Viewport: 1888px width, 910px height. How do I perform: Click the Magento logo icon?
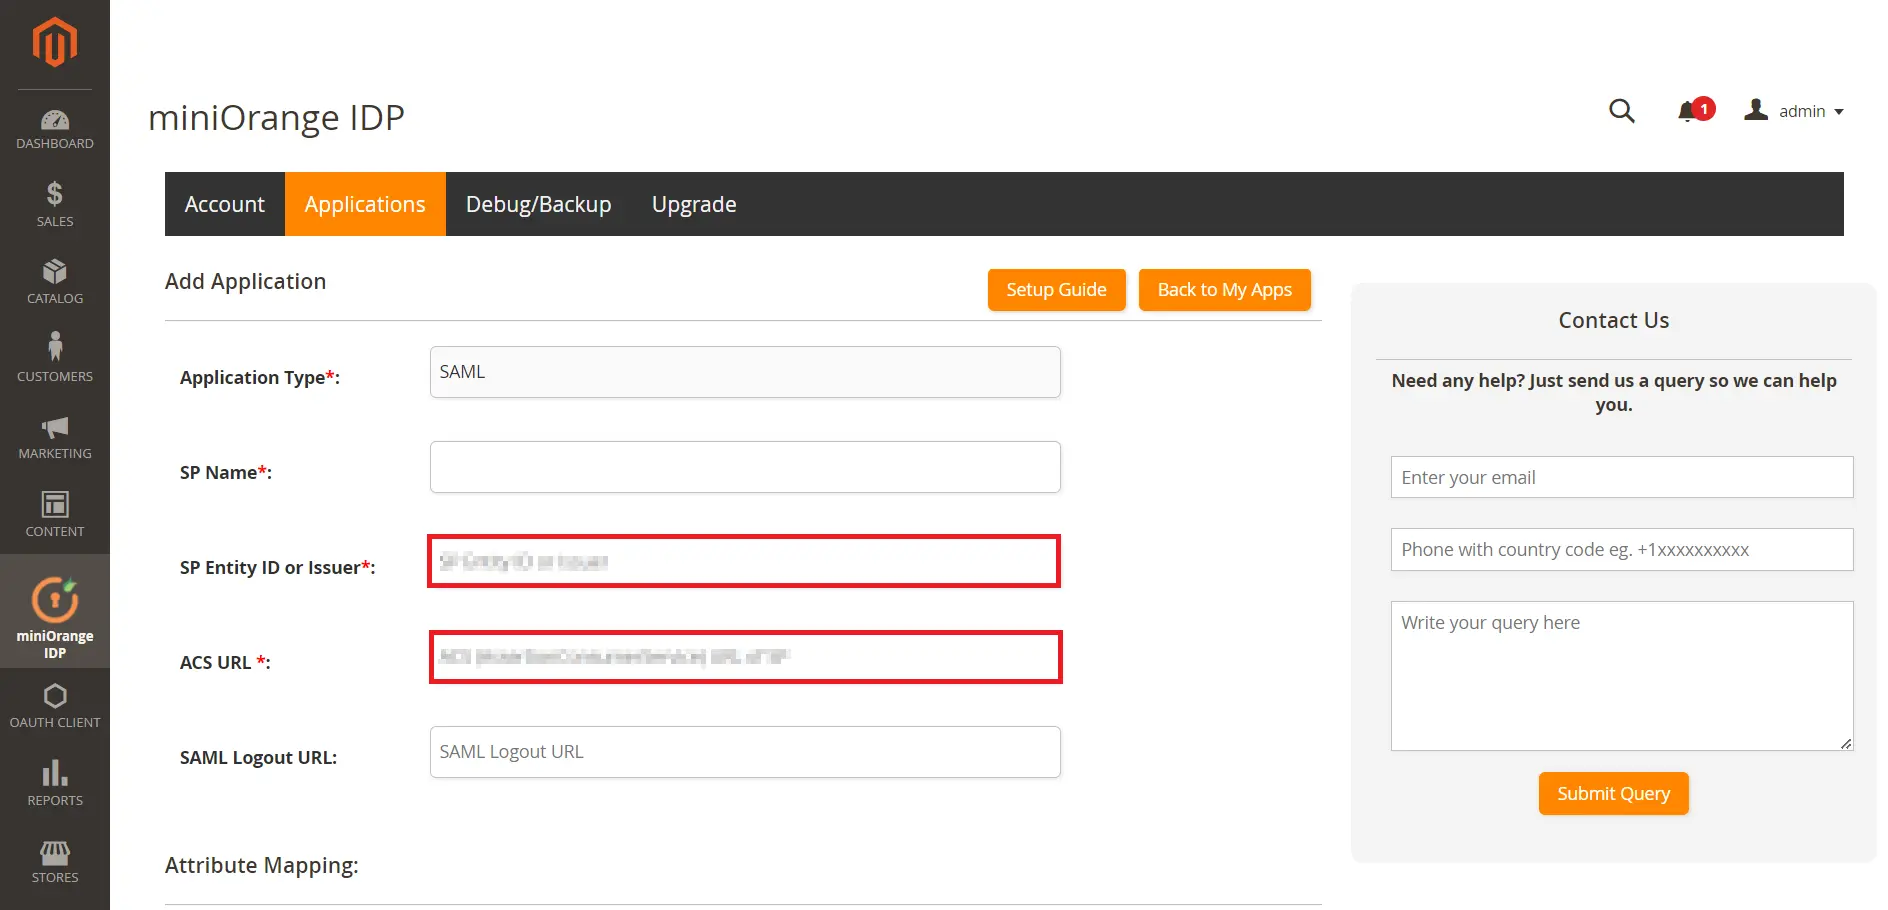click(55, 42)
